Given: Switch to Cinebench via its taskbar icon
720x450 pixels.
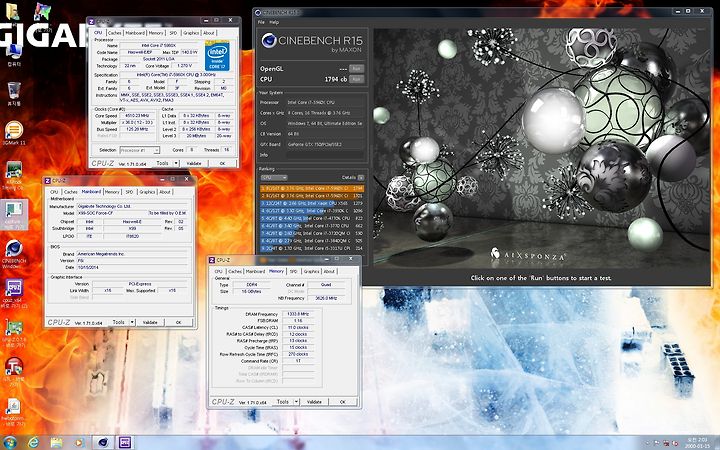Looking at the screenshot, I should [103, 443].
